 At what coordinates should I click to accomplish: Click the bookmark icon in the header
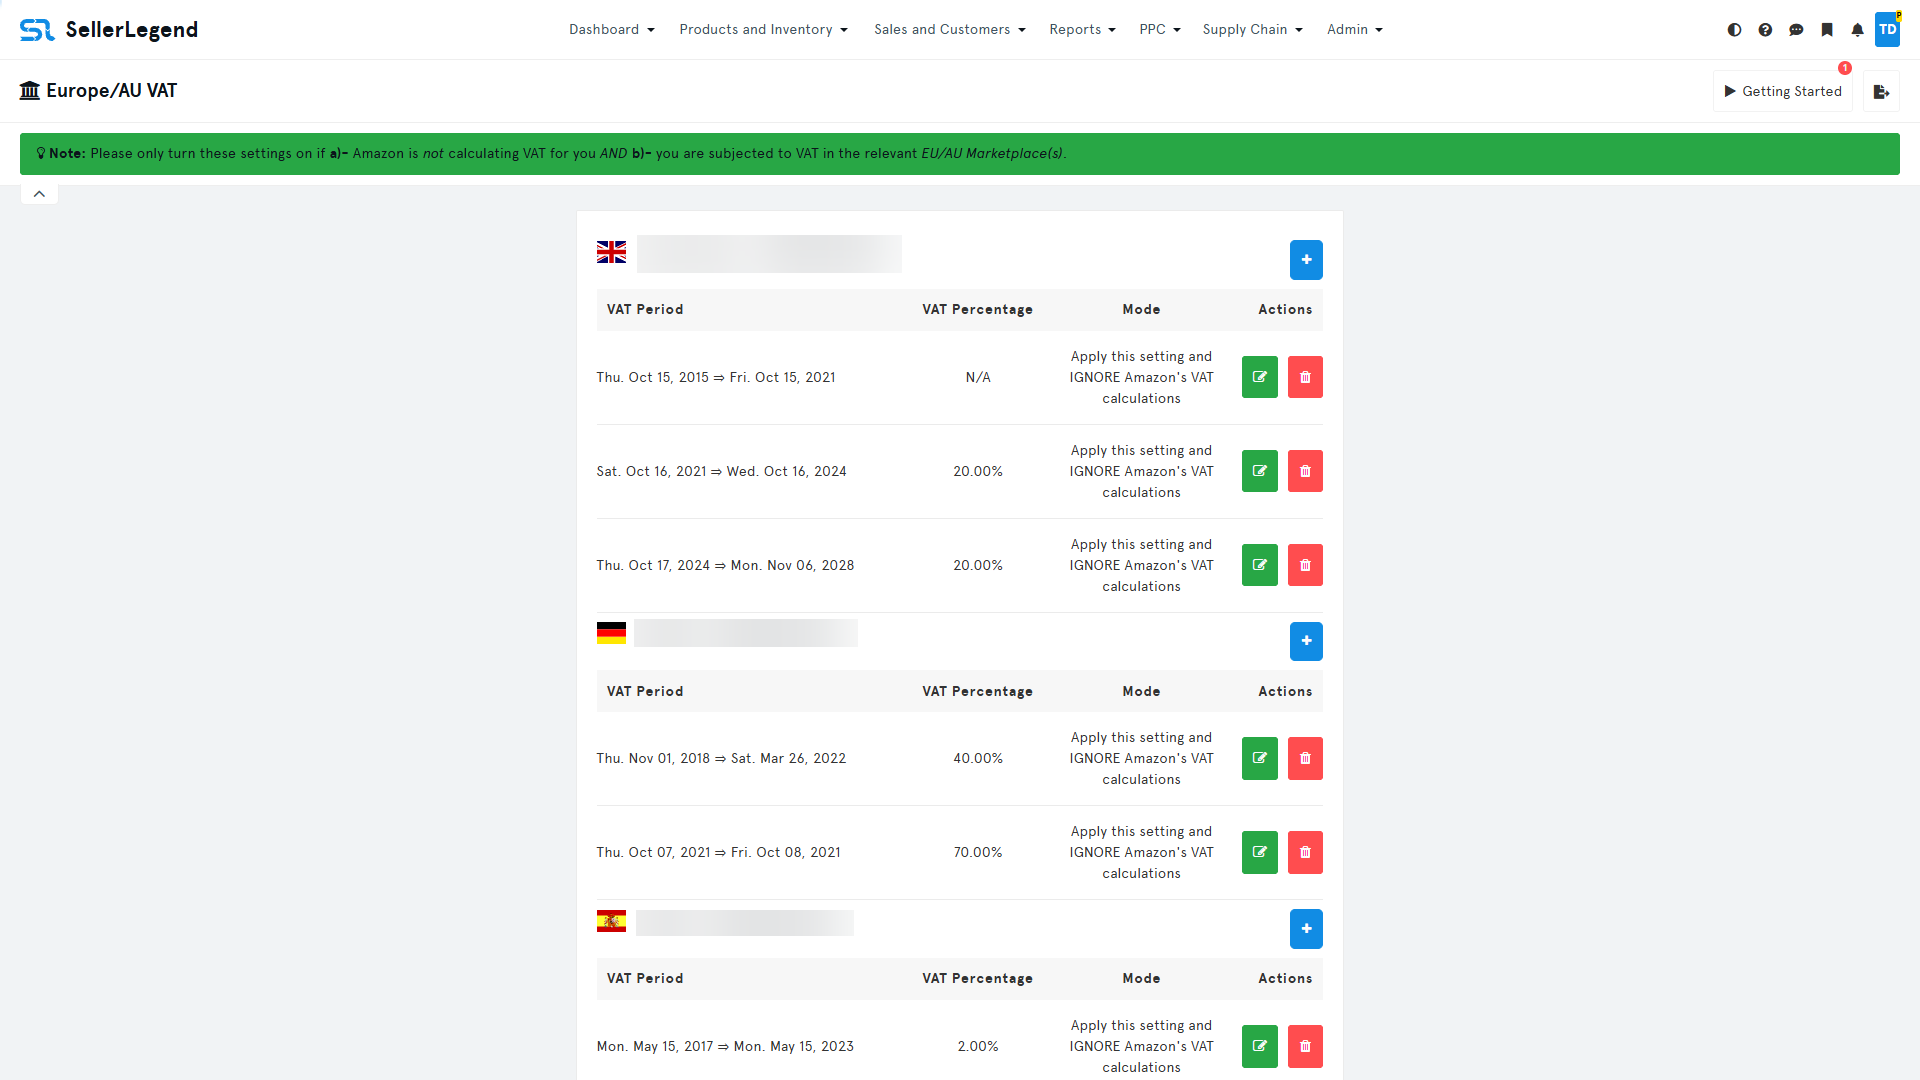point(1828,29)
